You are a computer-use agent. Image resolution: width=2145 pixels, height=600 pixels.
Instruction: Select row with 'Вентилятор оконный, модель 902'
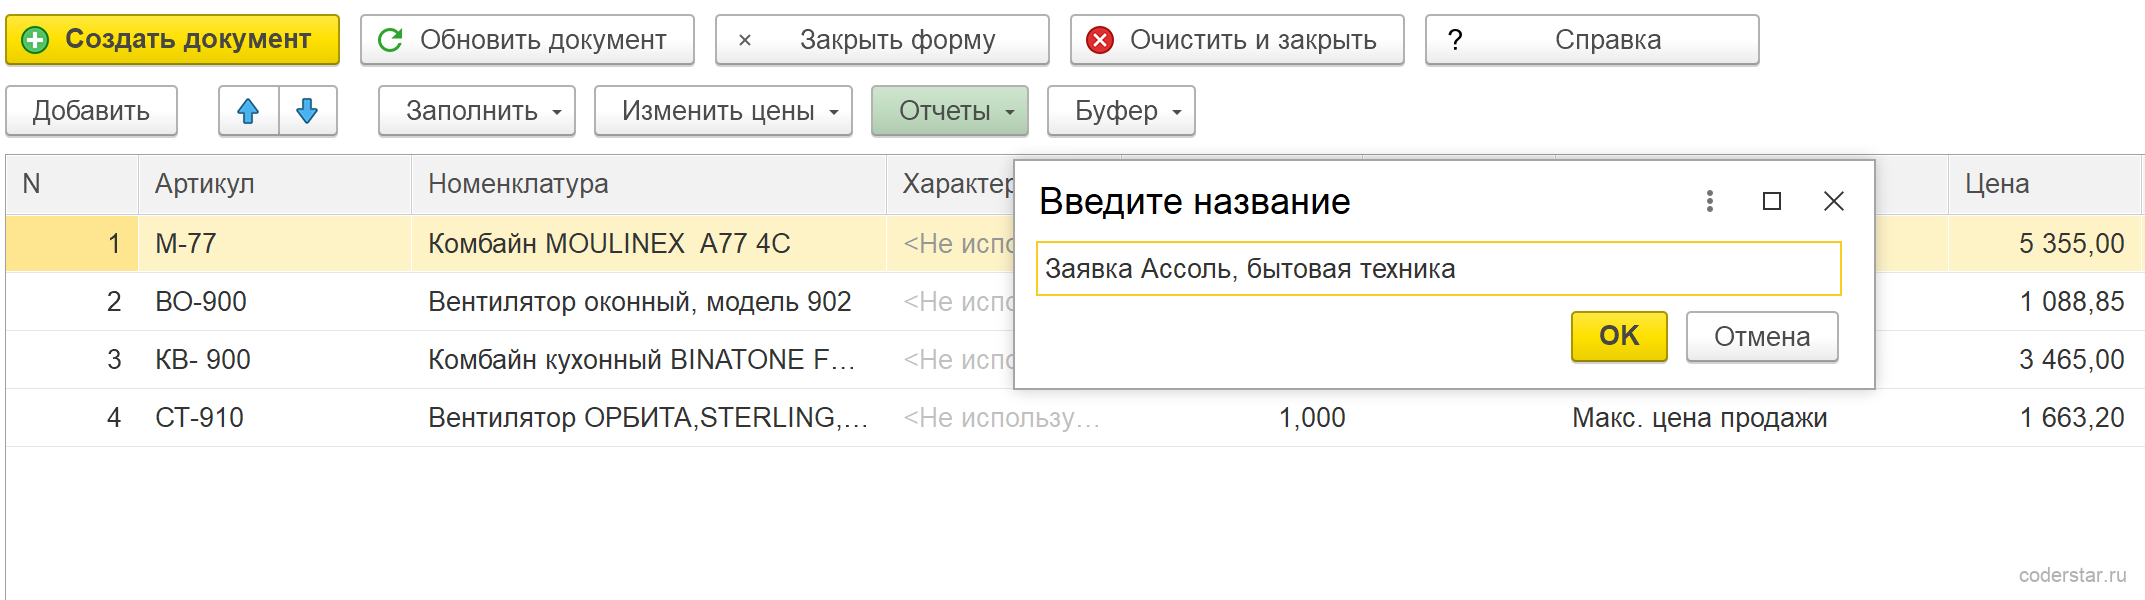[1075, 302]
